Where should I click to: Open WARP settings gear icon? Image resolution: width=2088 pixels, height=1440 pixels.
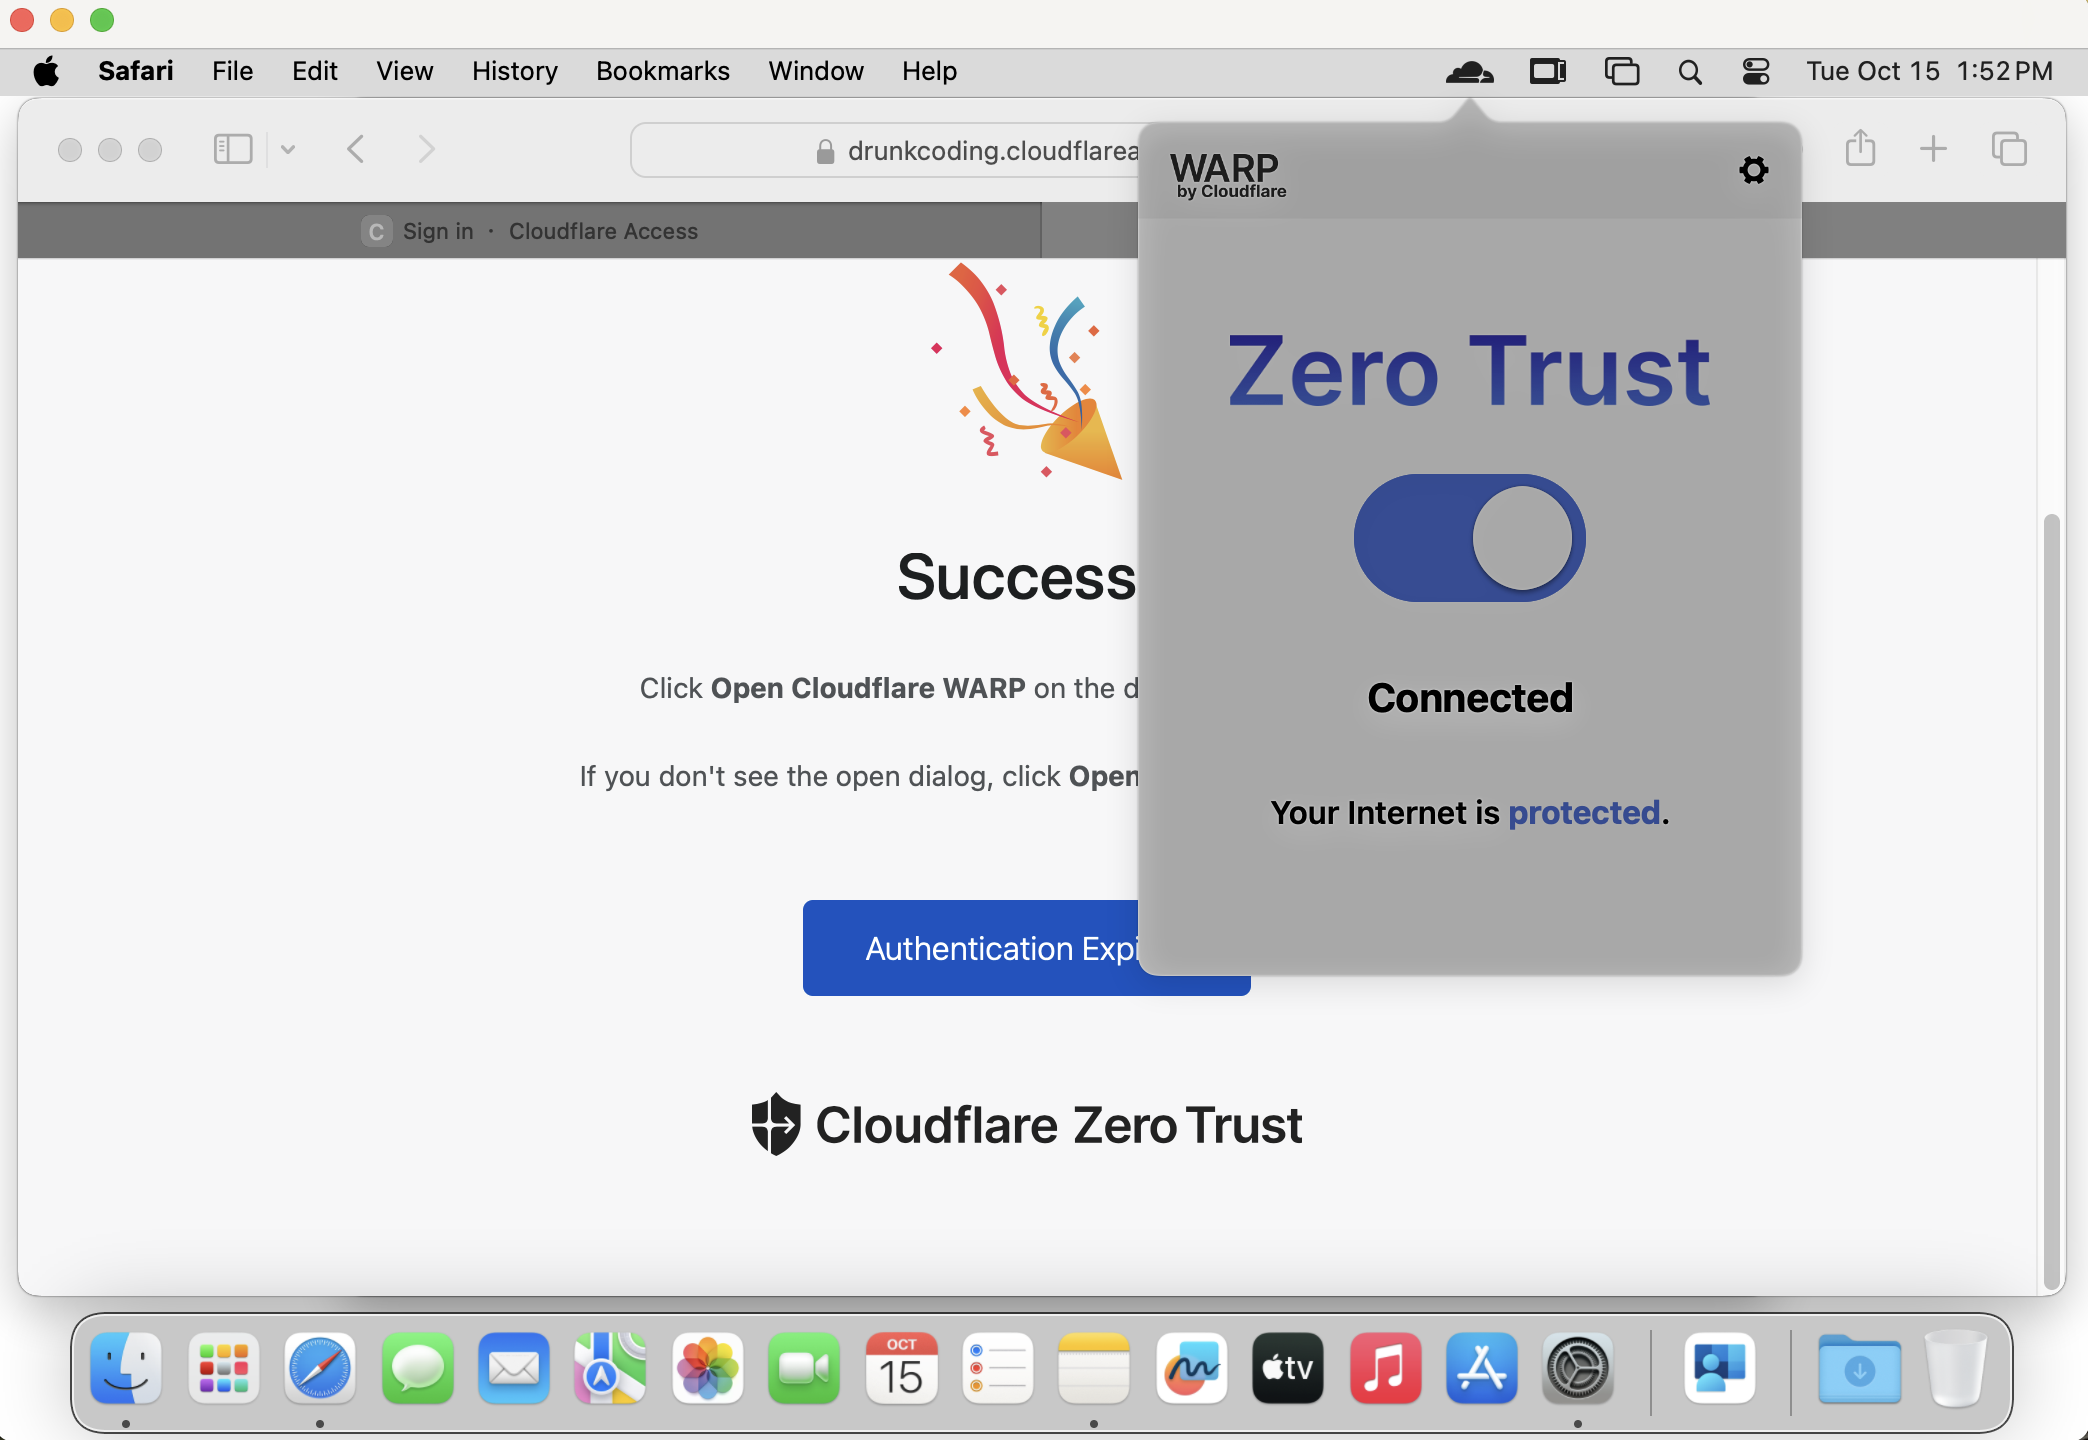(x=1753, y=170)
